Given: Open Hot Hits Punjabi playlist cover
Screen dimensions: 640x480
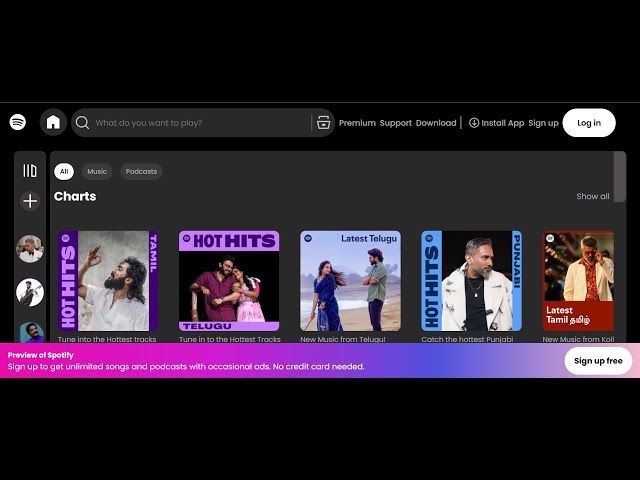Looking at the screenshot, I should point(471,281).
